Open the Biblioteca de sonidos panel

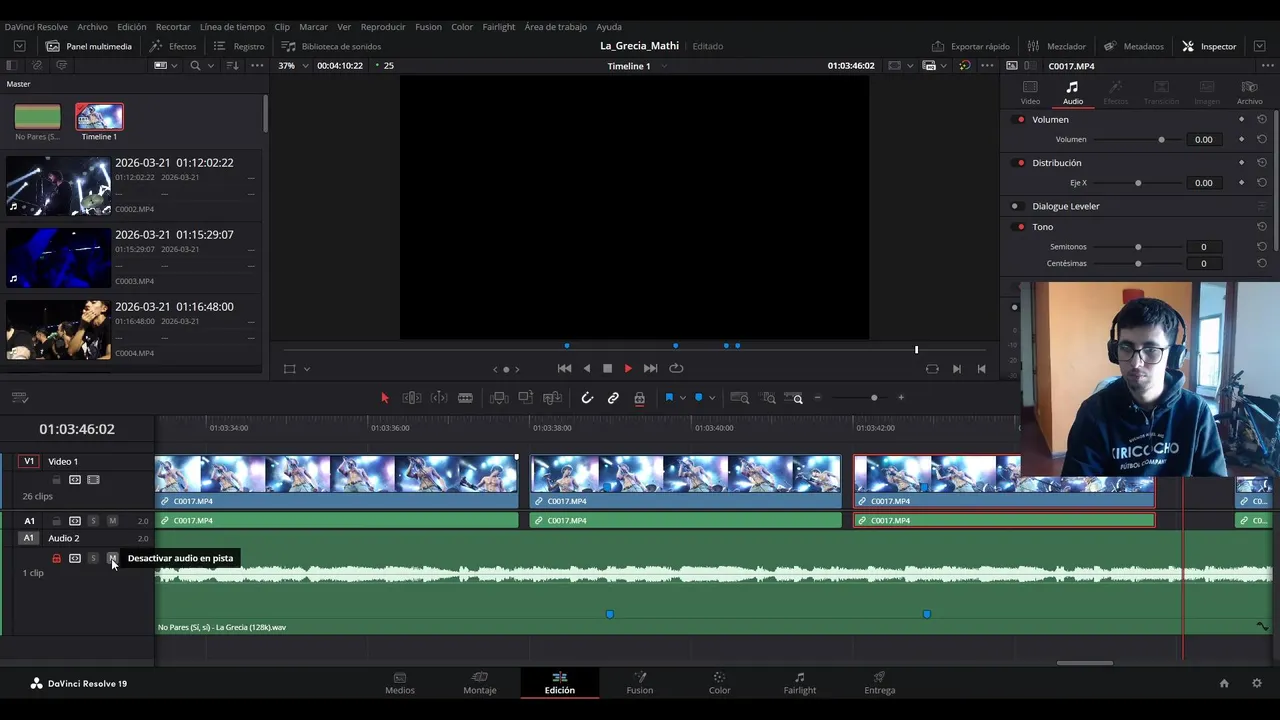331,46
